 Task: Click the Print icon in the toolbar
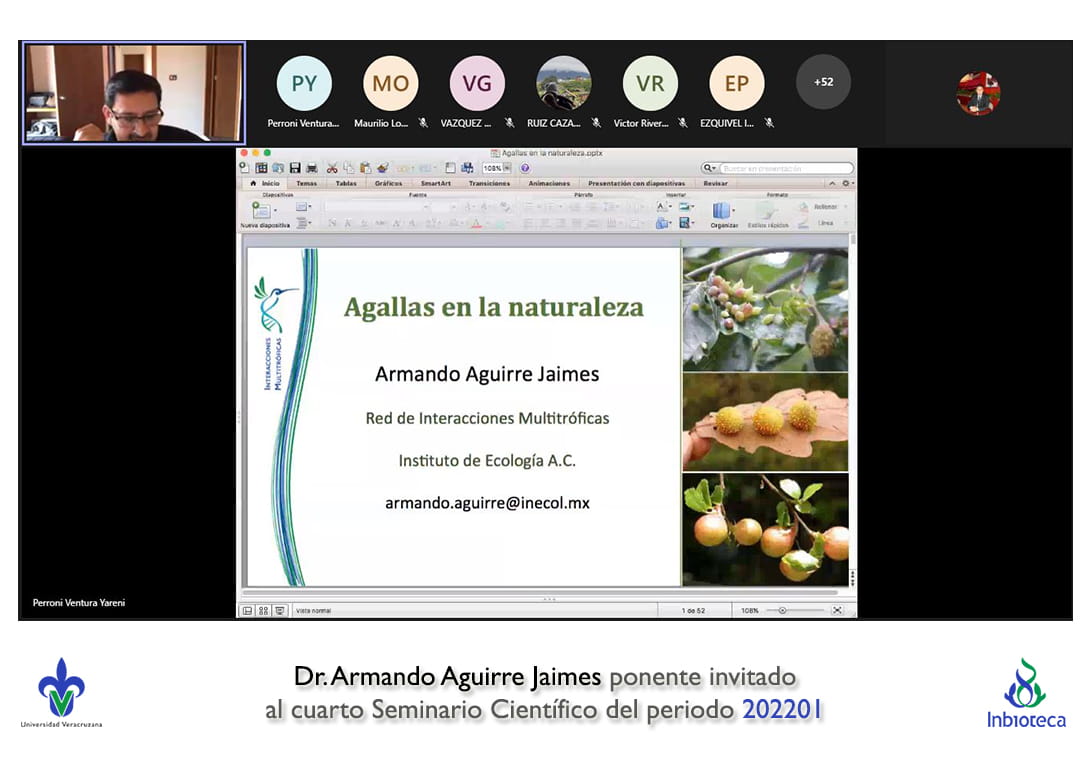[x=311, y=168]
